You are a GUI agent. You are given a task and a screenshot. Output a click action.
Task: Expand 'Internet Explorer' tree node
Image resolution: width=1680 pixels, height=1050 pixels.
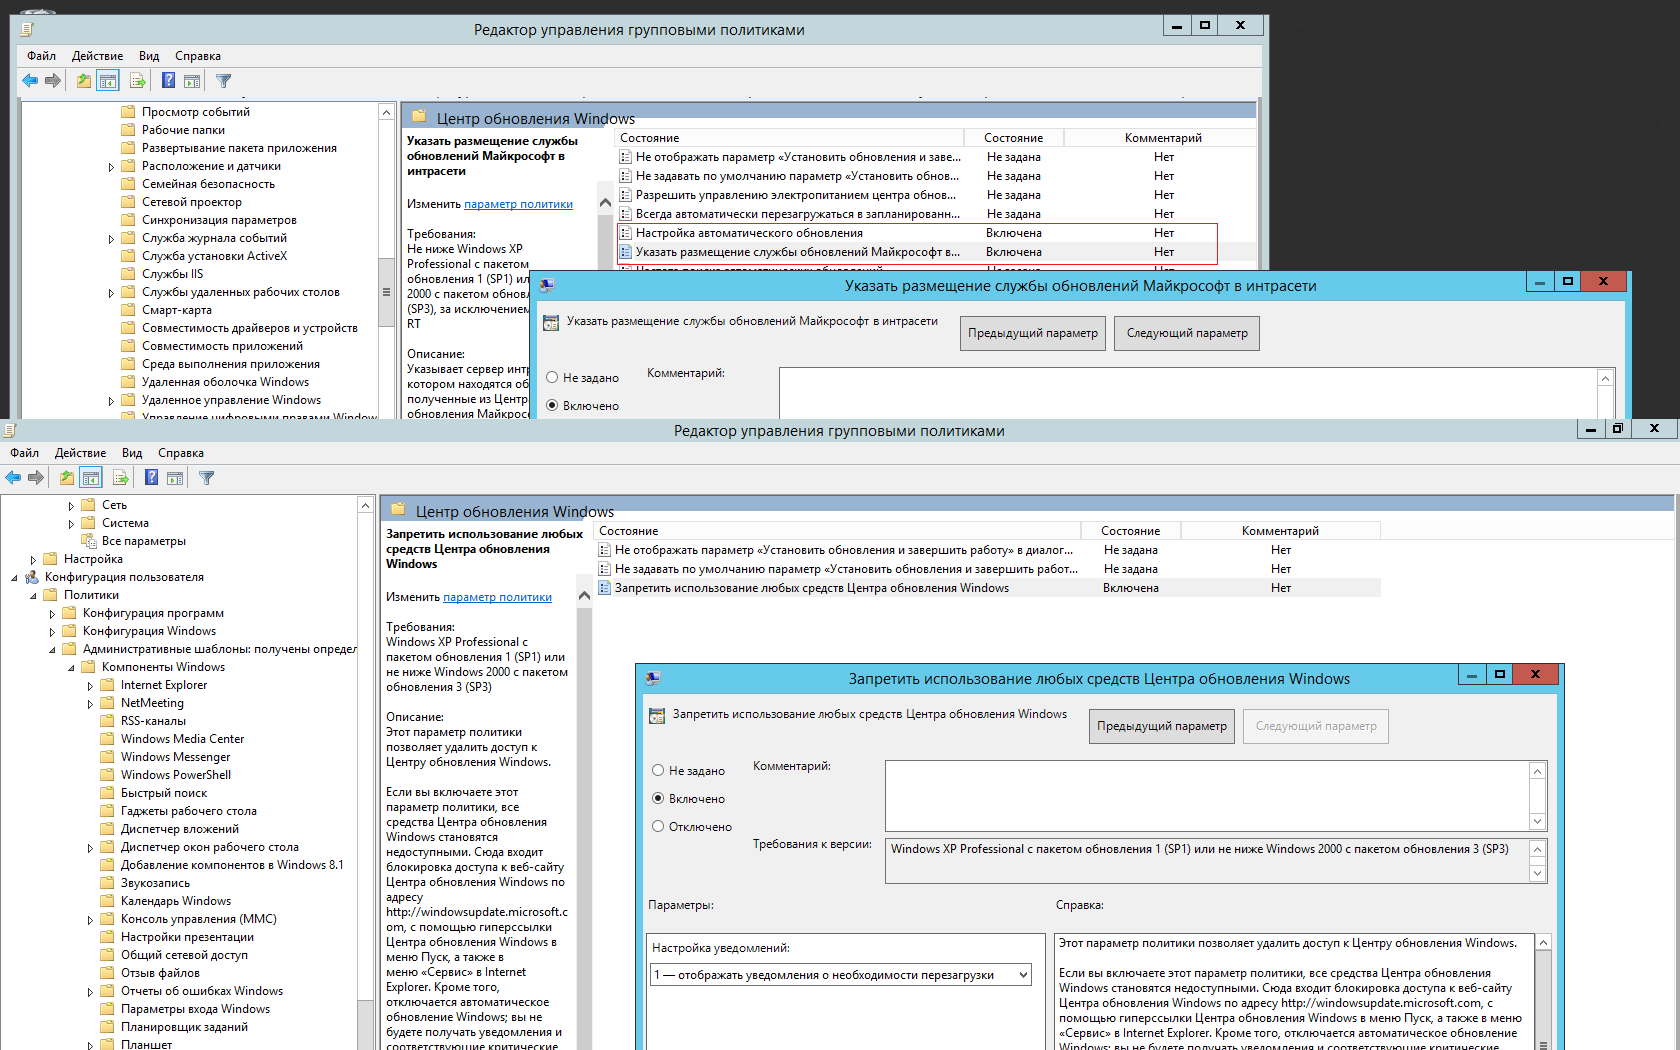(90, 686)
